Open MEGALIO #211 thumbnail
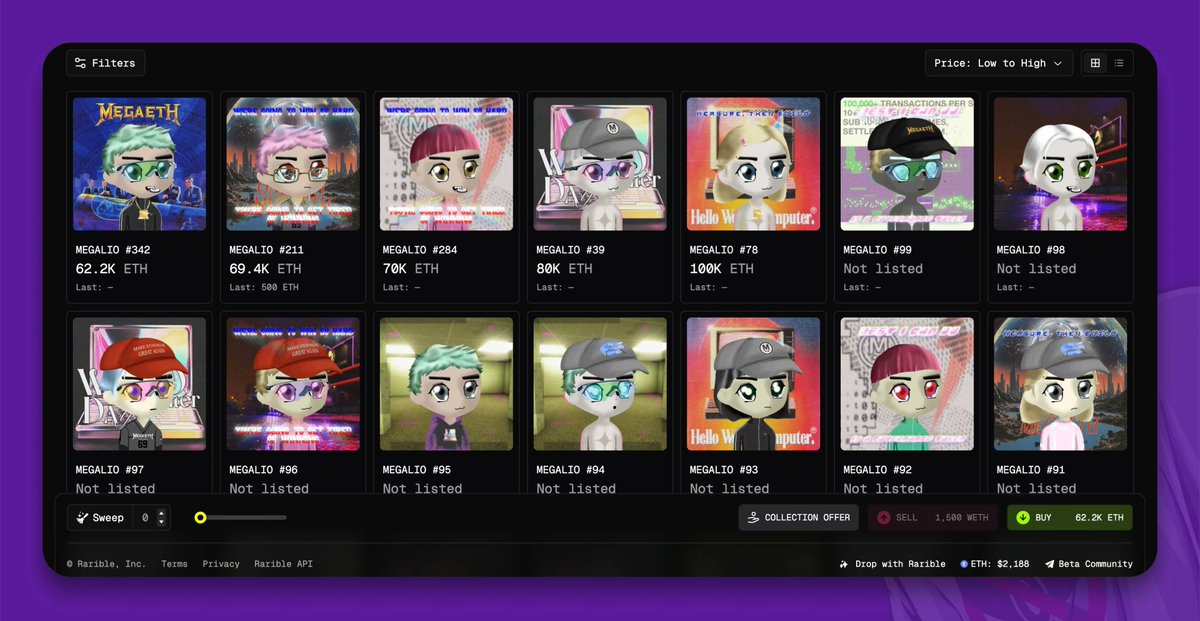Viewport: 1200px width, 621px height. tap(293, 164)
